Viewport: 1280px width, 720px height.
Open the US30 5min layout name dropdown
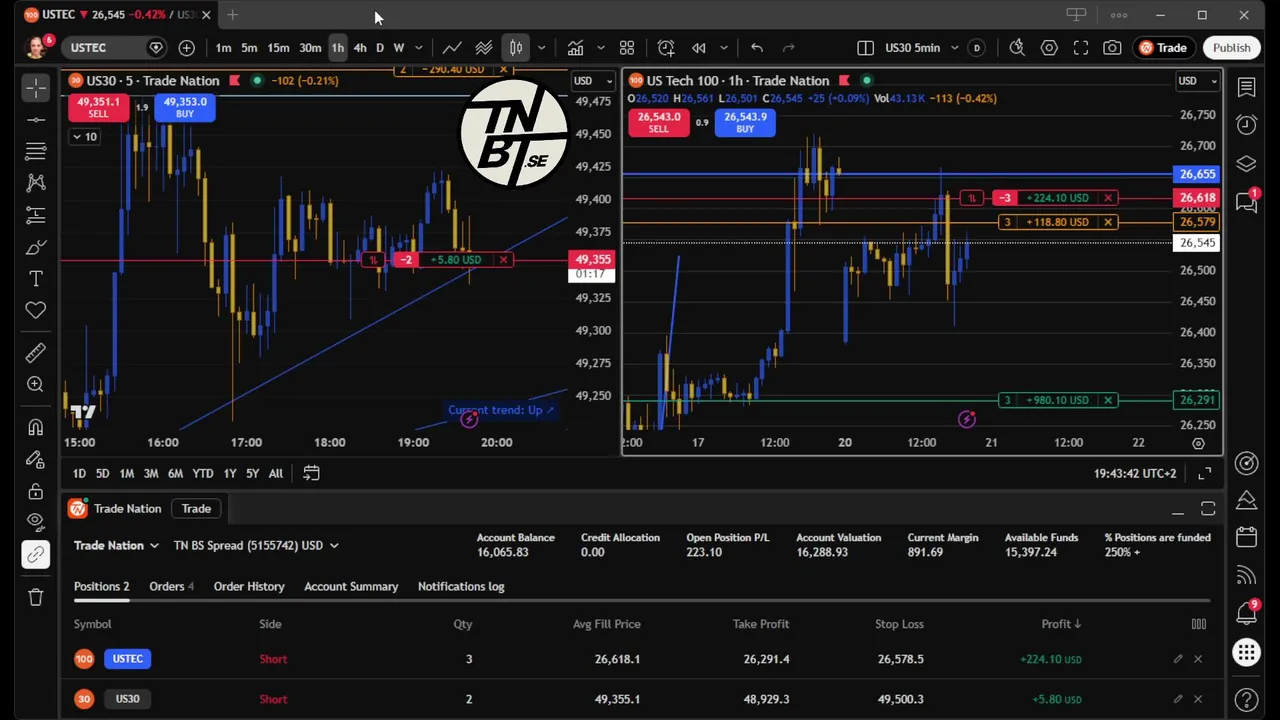[x=954, y=48]
